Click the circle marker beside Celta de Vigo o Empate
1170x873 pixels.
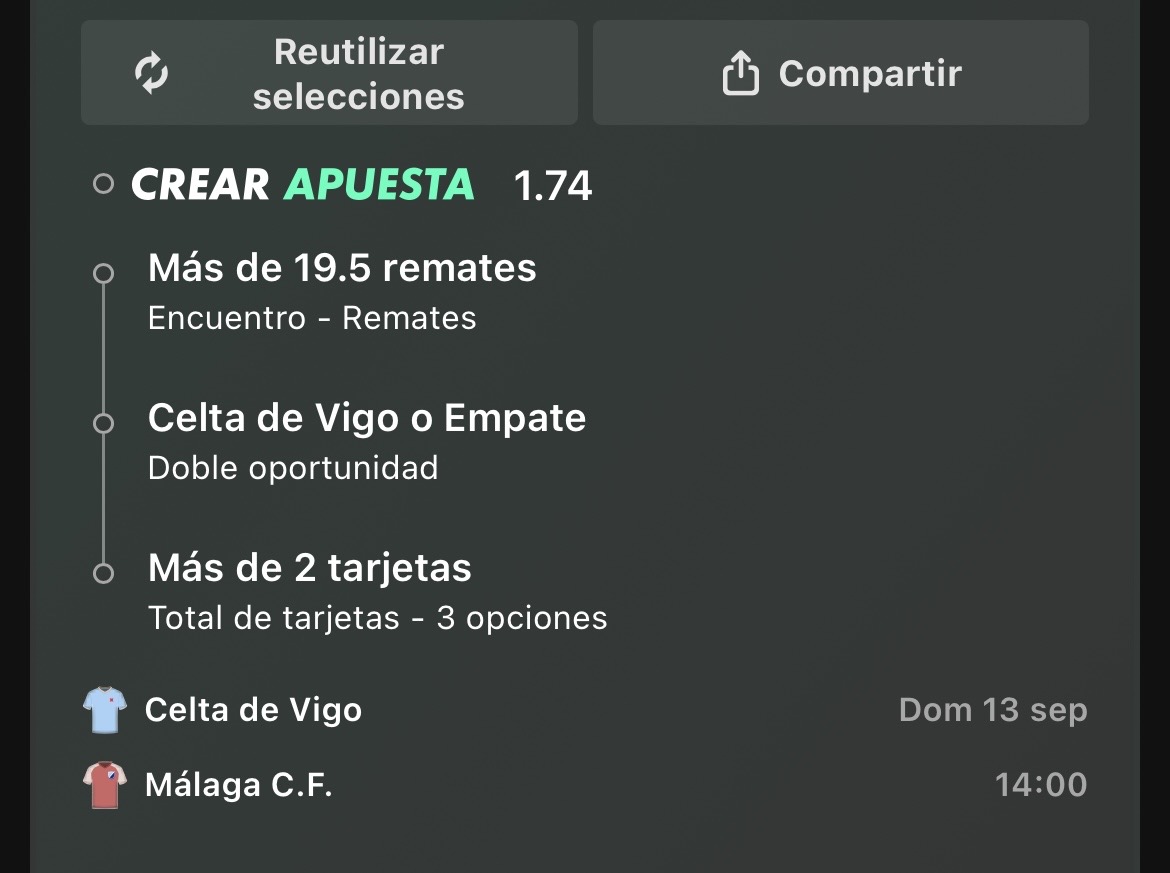104,423
